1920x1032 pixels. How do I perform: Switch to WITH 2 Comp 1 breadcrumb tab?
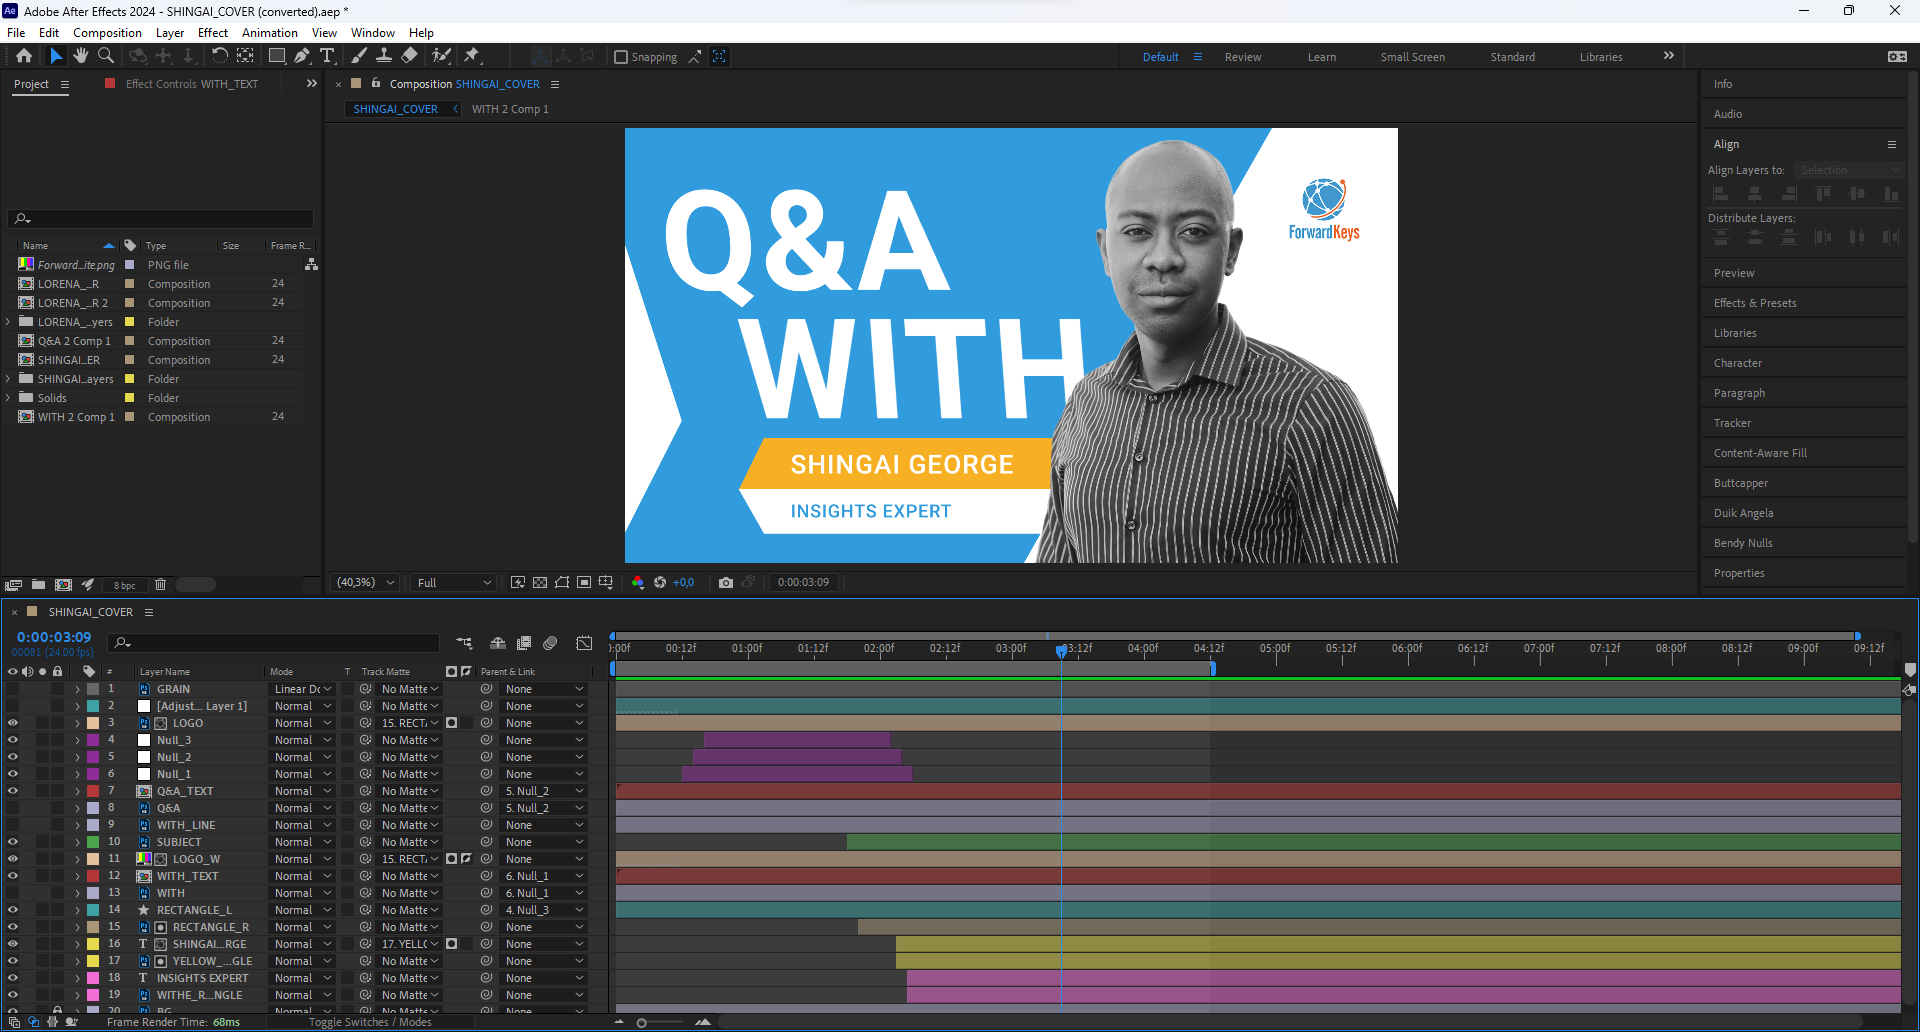pyautogui.click(x=510, y=109)
